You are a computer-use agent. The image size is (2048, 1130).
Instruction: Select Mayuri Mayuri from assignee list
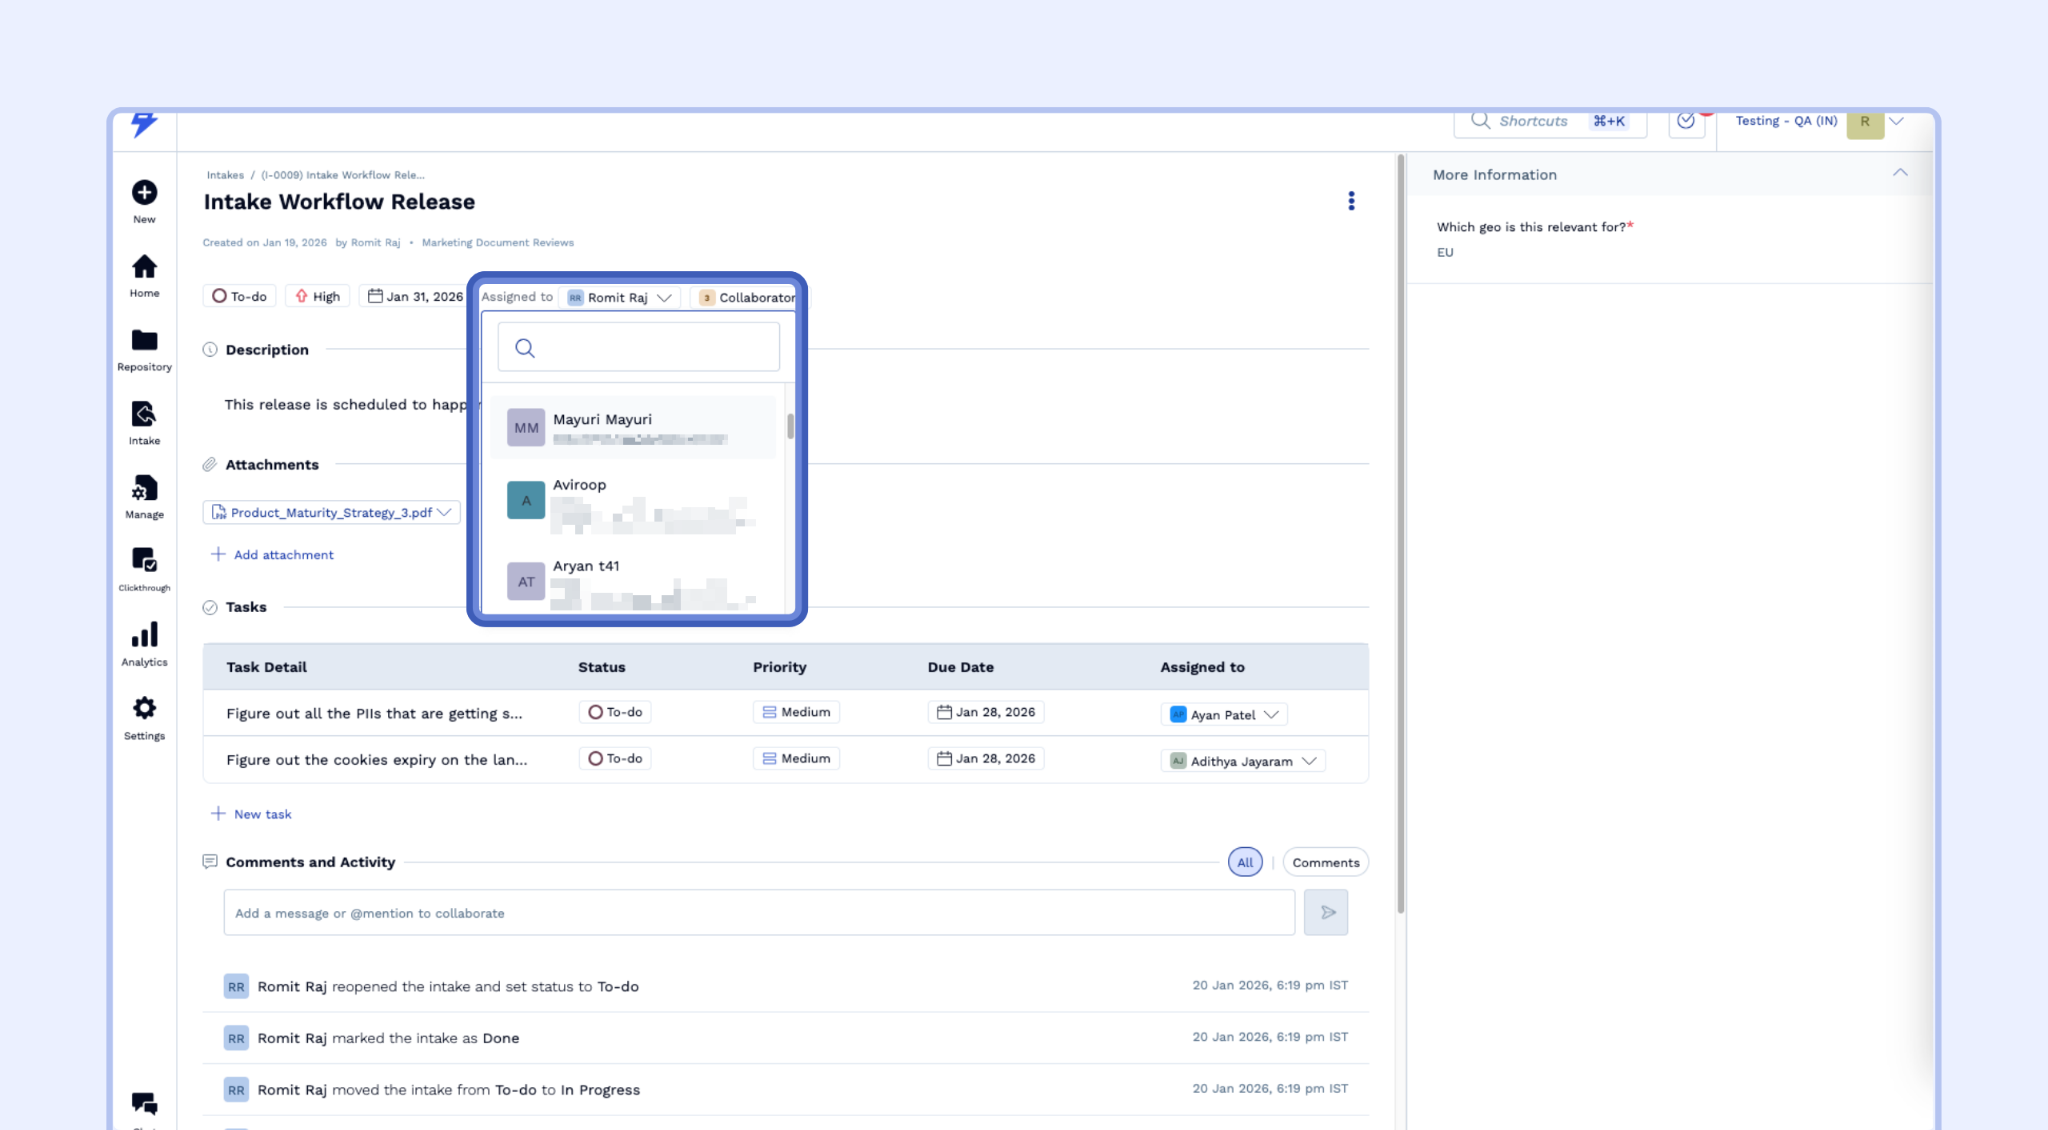click(632, 427)
